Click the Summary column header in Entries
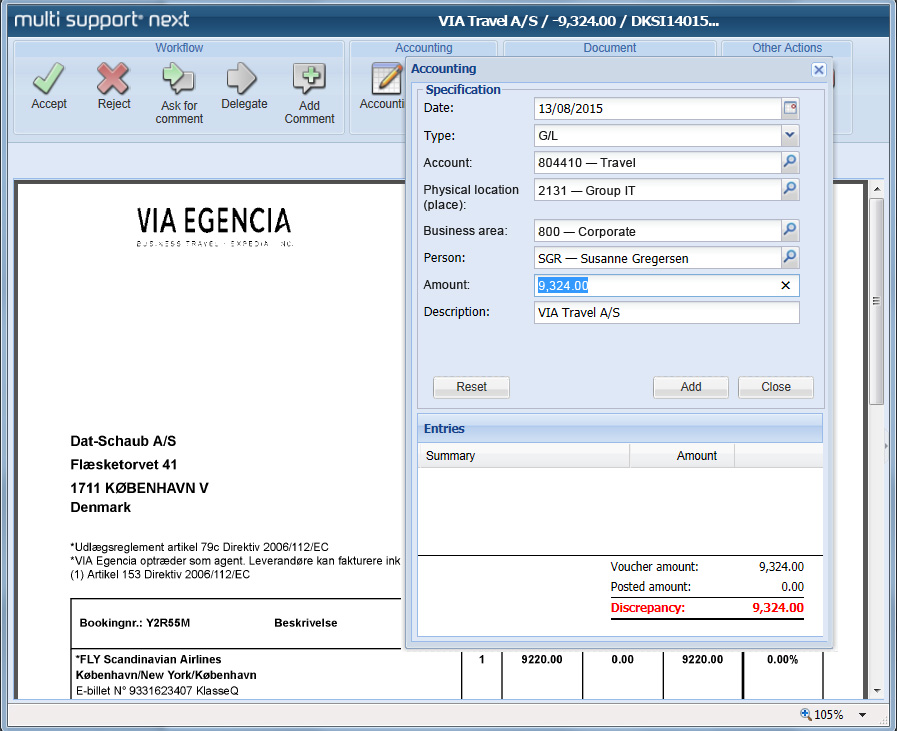 [523, 455]
